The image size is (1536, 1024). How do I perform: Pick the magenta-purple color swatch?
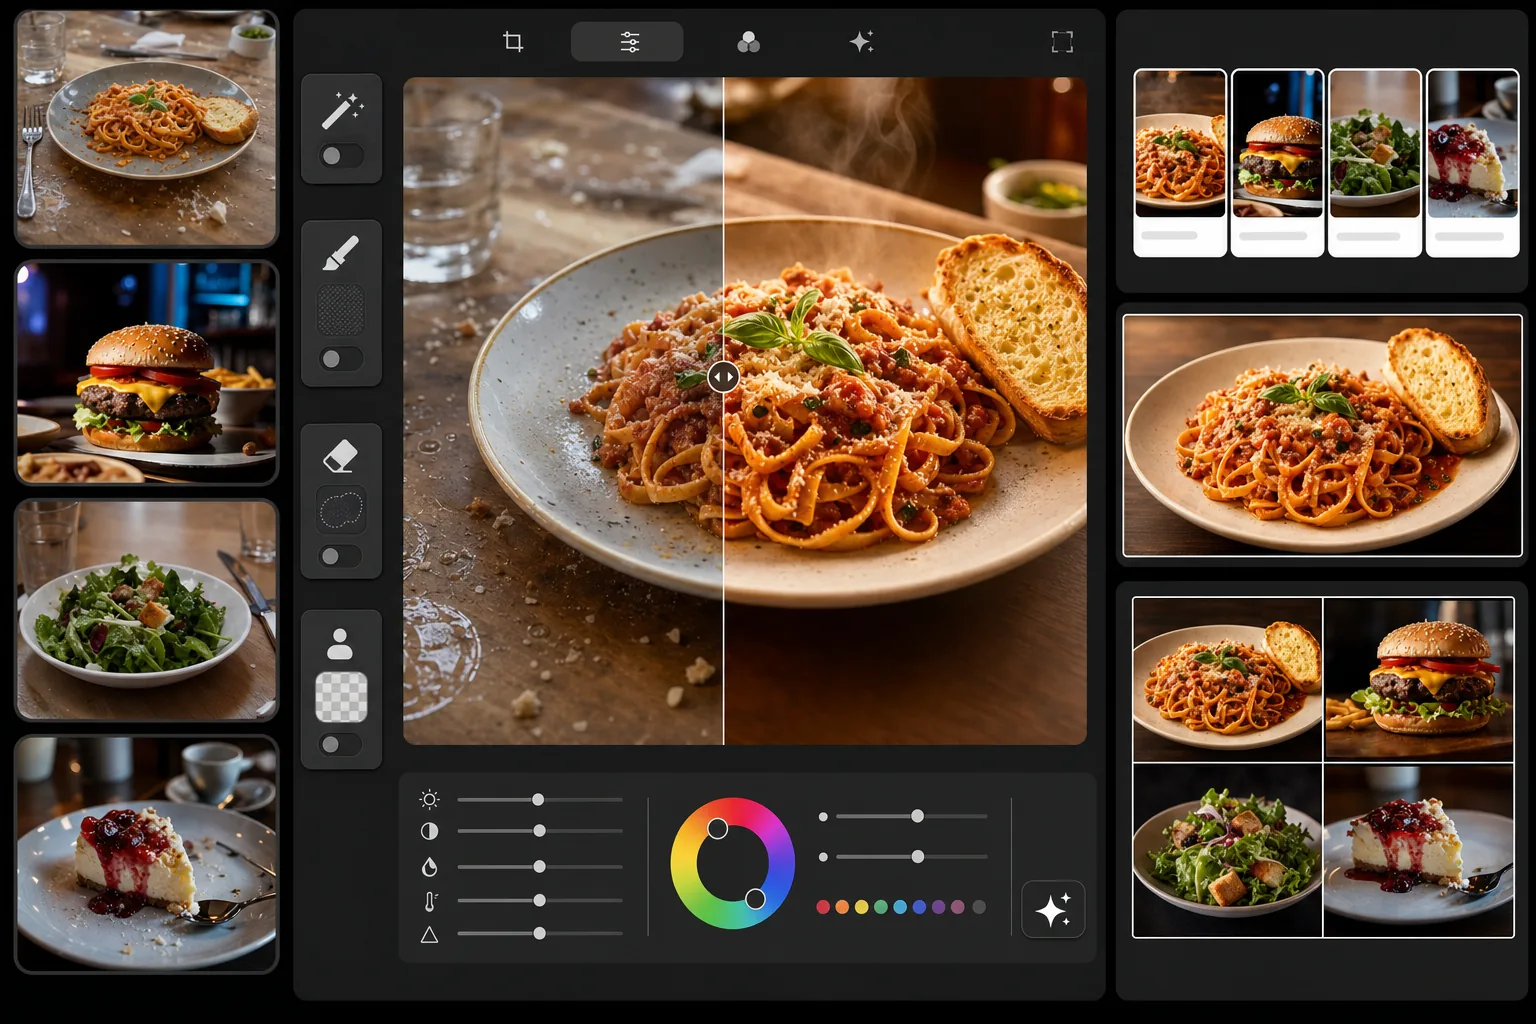point(958,907)
